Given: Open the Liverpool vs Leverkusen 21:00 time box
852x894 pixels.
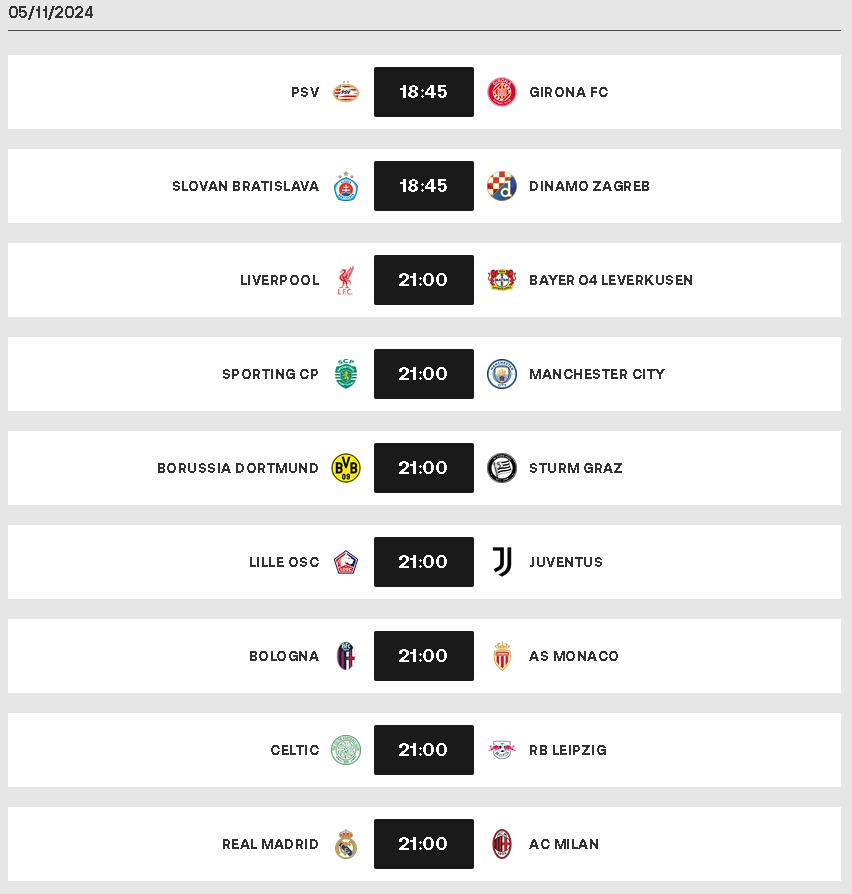Looking at the screenshot, I should point(424,280).
